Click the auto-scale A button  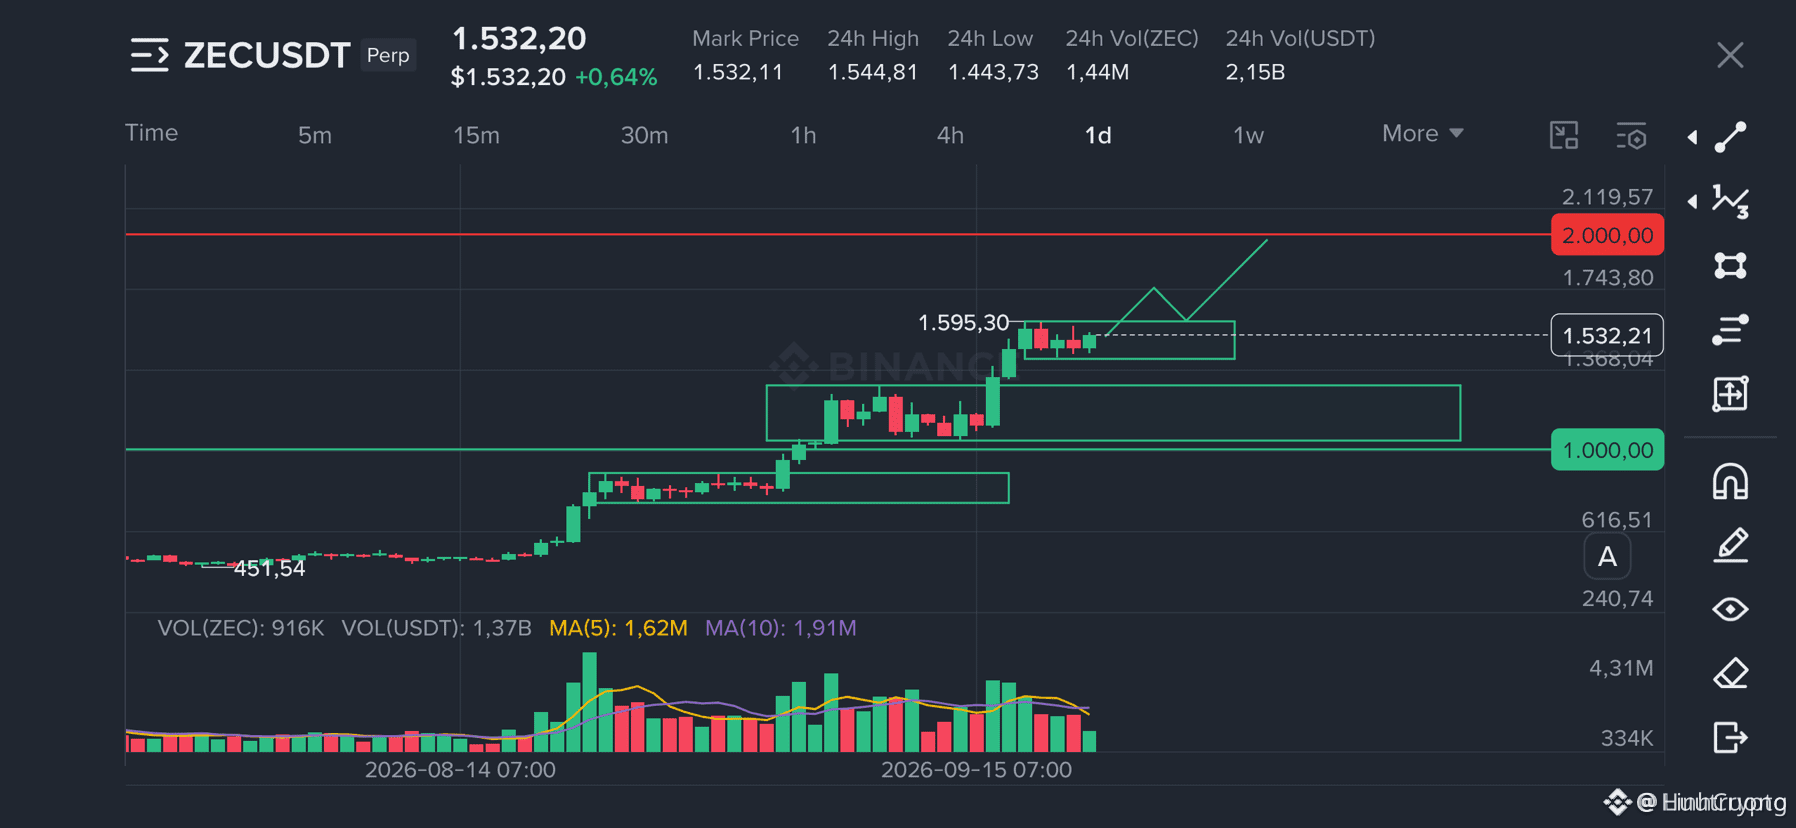click(1607, 557)
